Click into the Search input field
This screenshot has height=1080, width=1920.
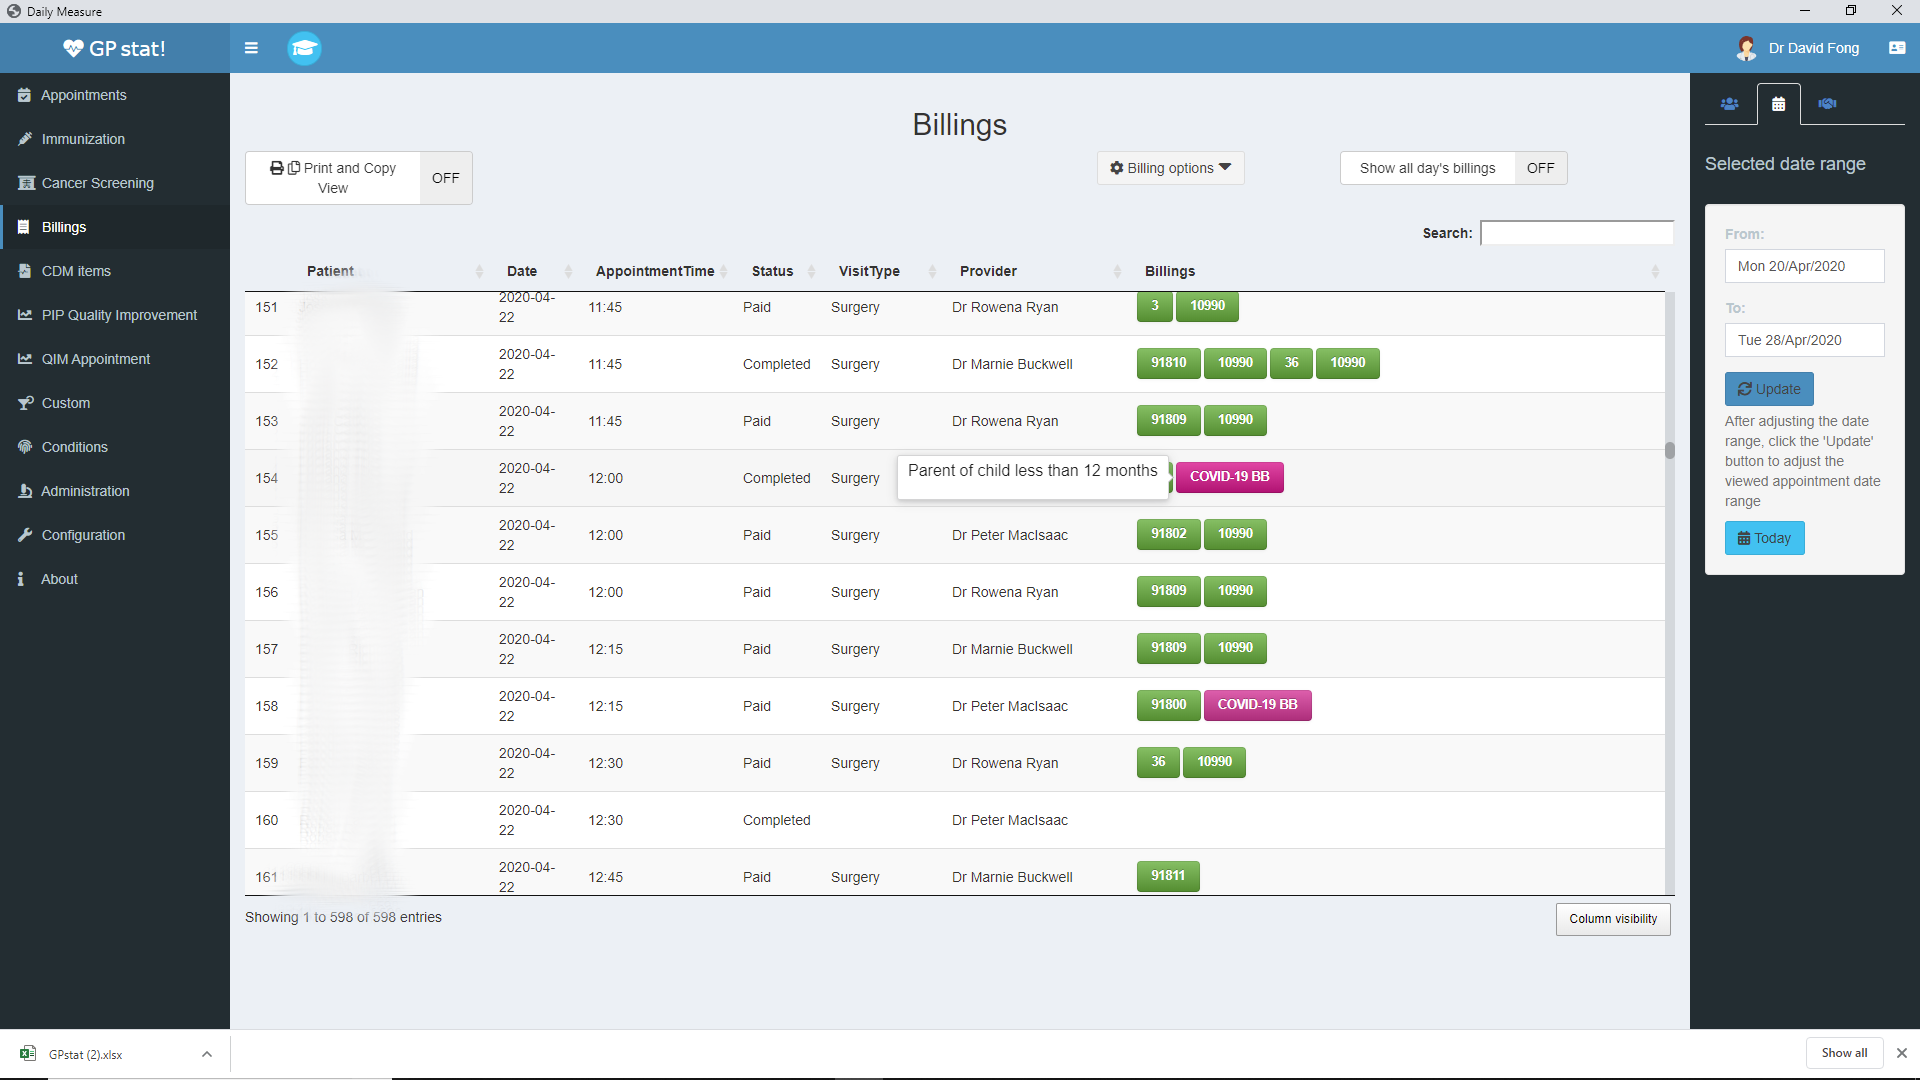pos(1576,233)
